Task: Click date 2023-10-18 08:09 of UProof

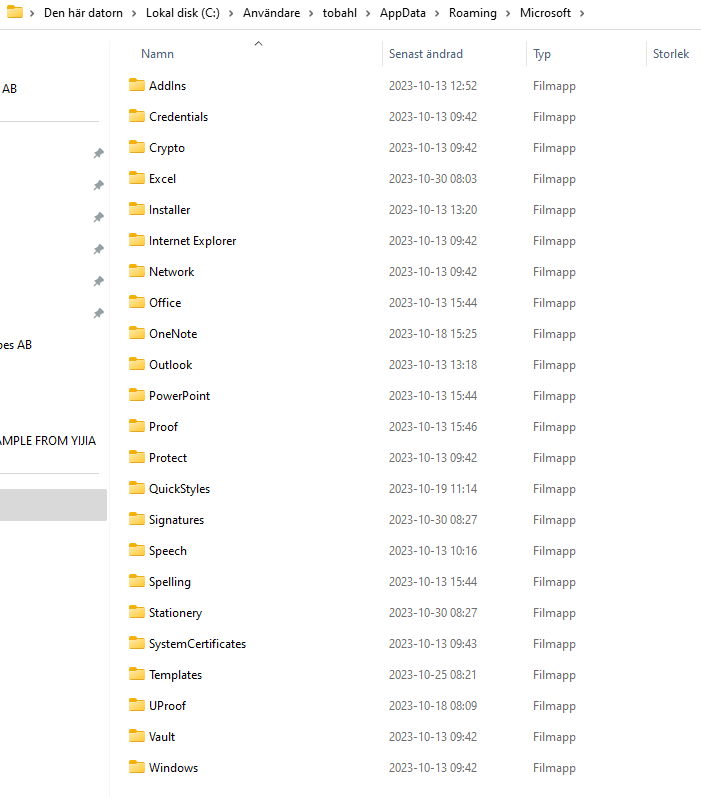Action: pos(433,706)
